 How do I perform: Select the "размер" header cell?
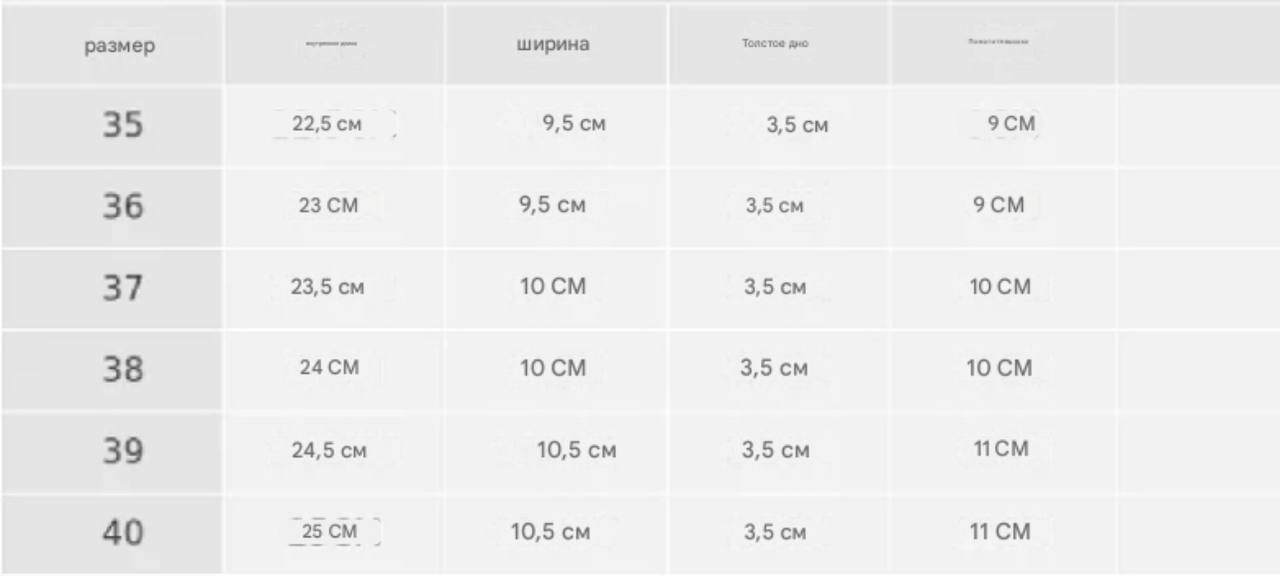pos(120,46)
